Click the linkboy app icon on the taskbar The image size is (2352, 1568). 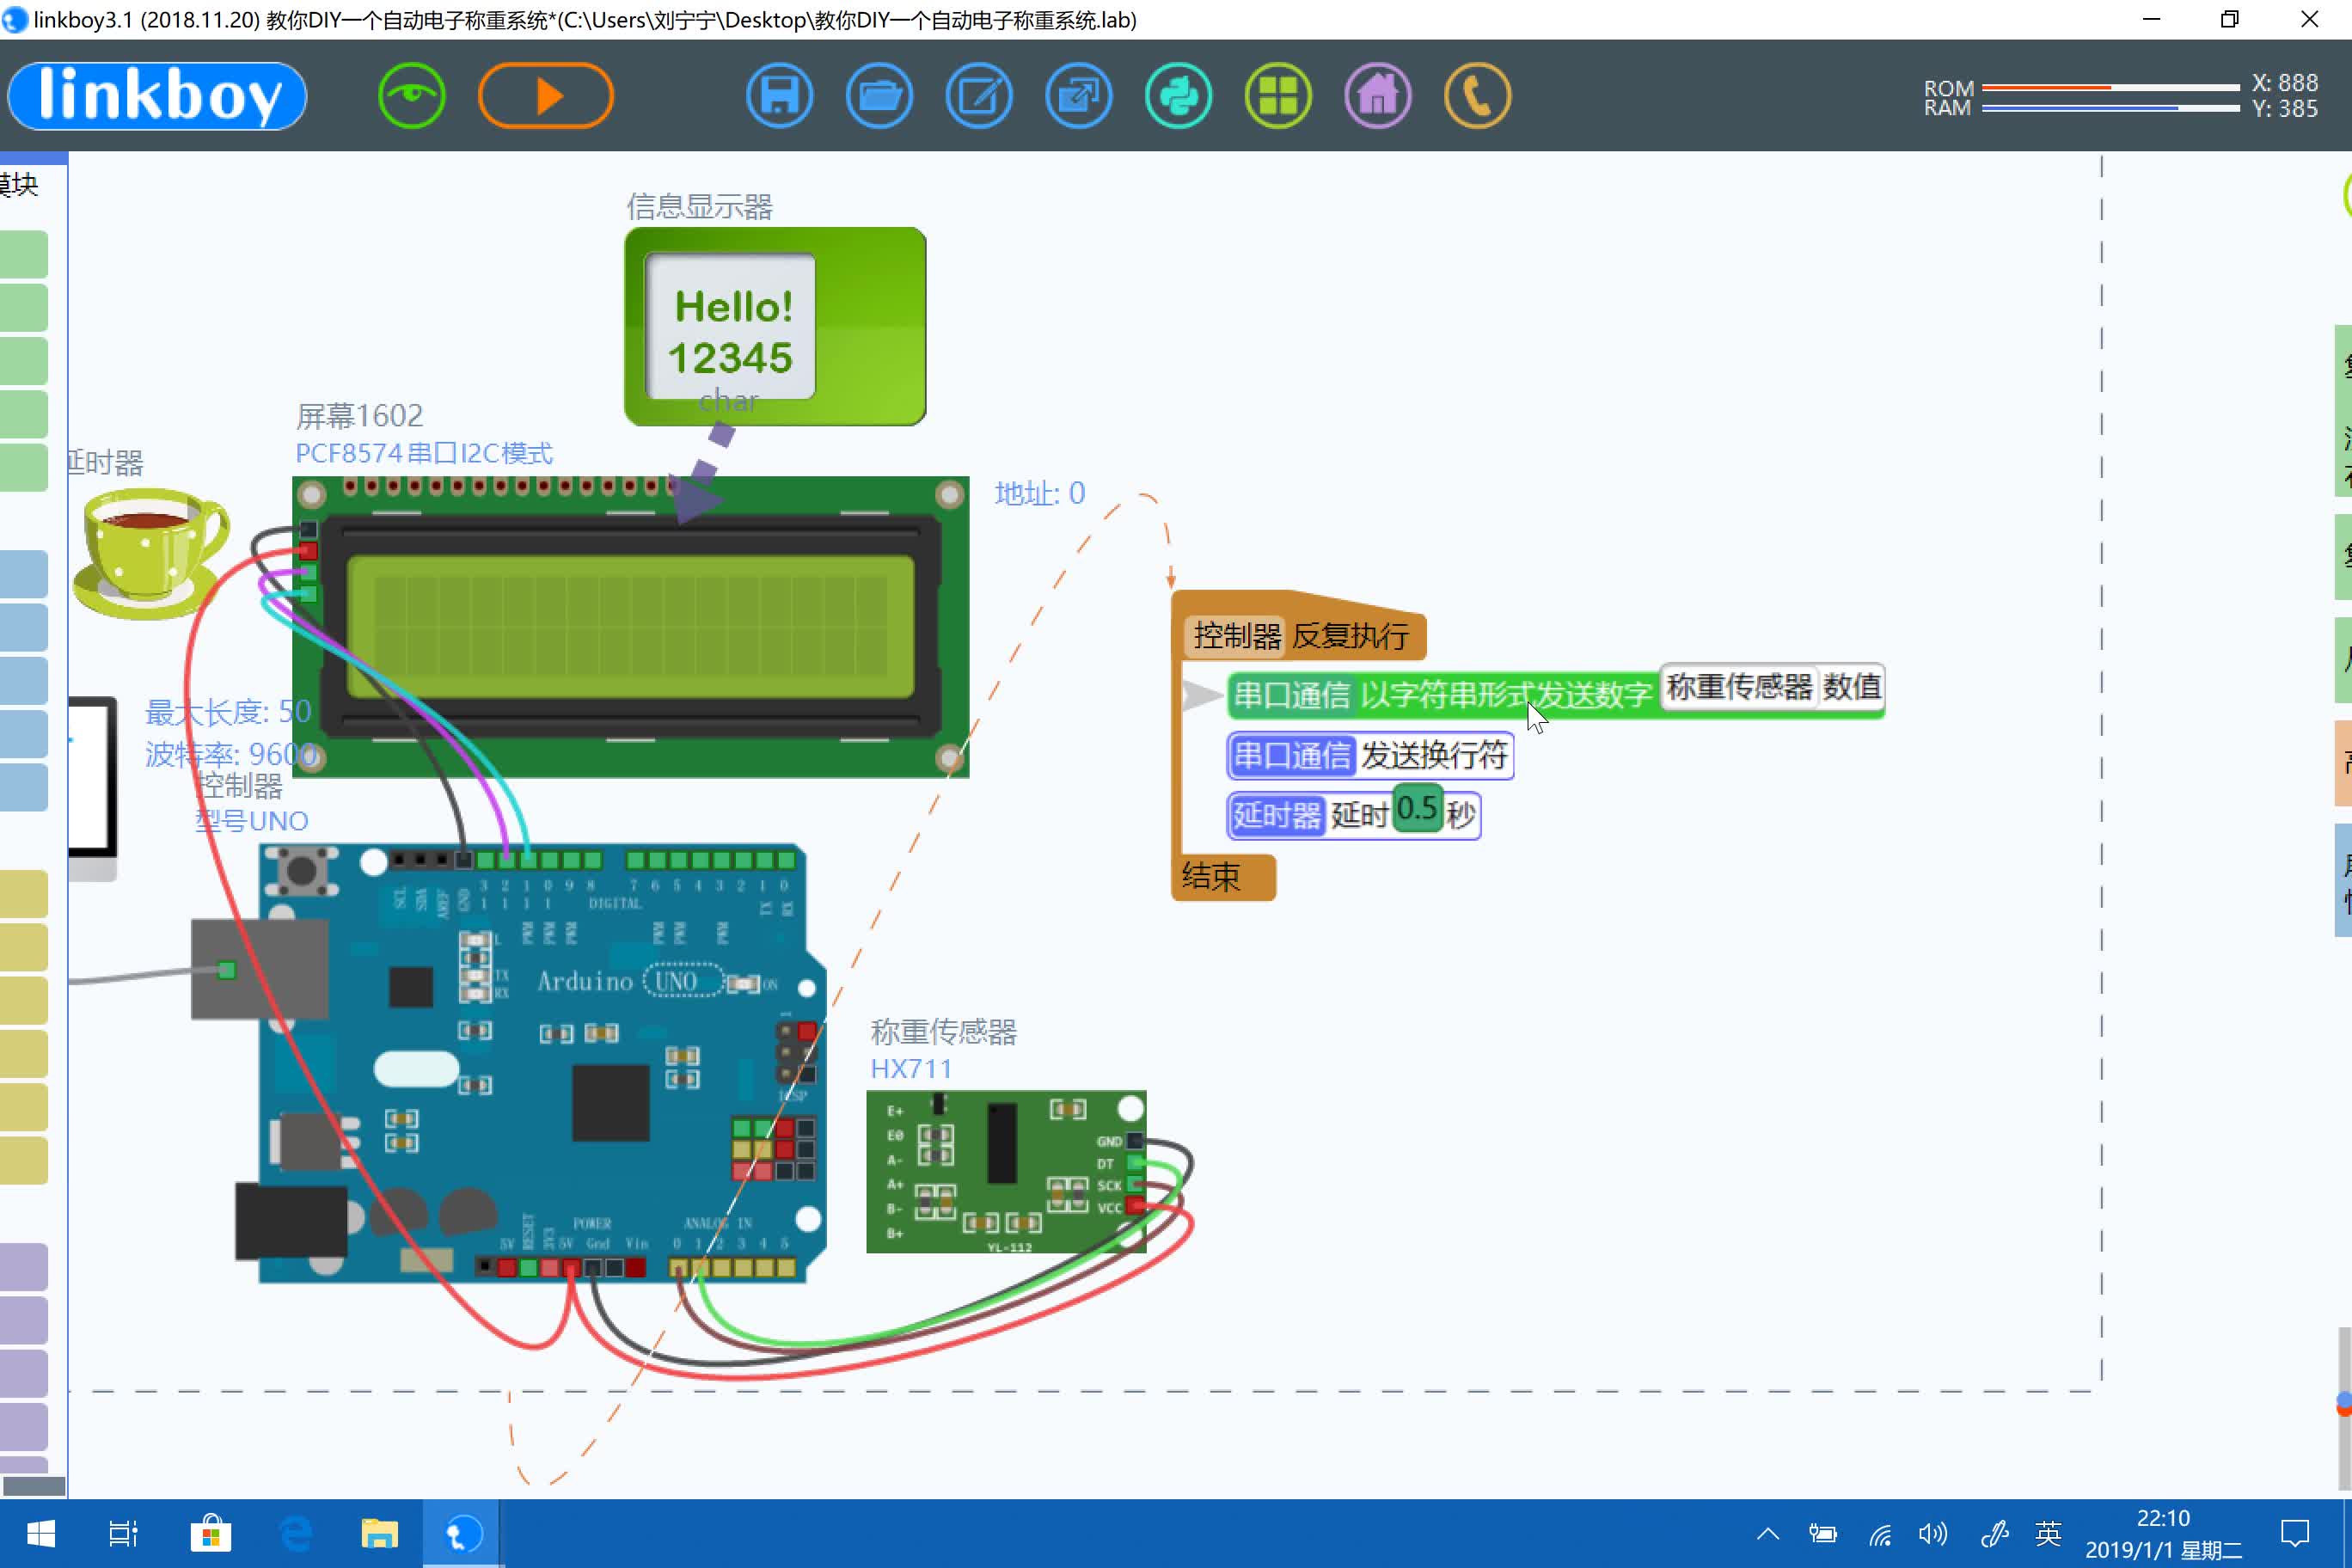[x=462, y=1534]
